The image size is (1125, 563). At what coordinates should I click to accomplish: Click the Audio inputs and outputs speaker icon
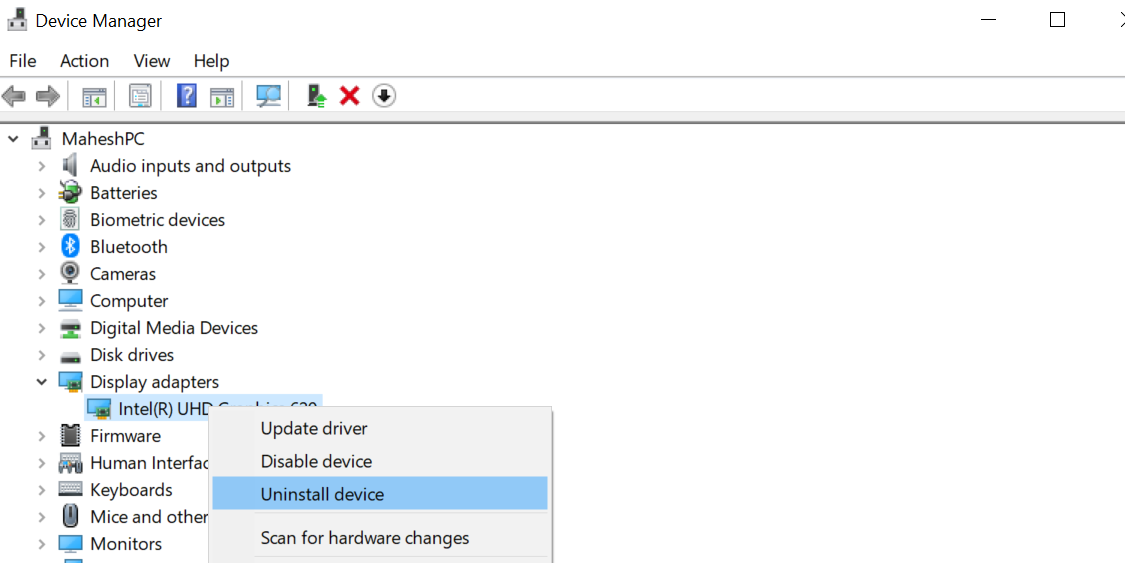tap(70, 166)
